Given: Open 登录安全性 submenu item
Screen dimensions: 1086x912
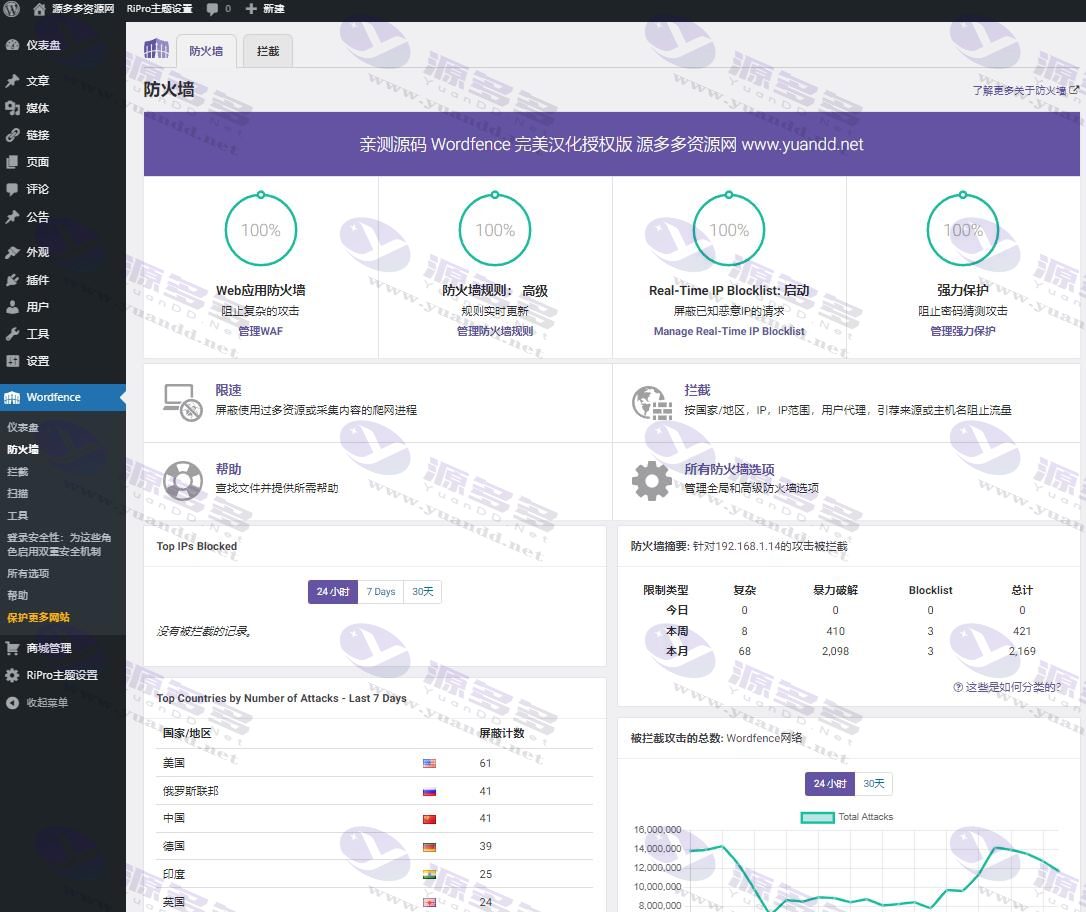Looking at the screenshot, I should 59,544.
